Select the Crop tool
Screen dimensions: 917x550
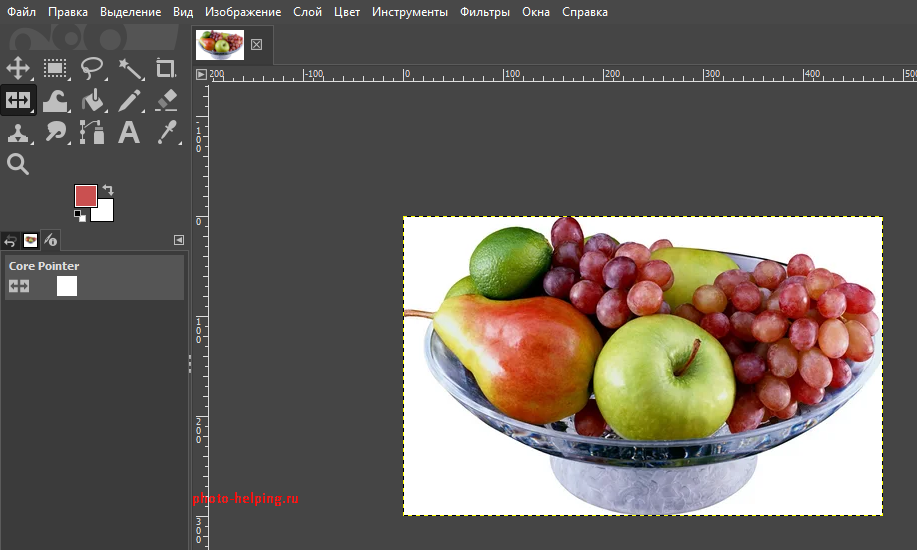[166, 68]
